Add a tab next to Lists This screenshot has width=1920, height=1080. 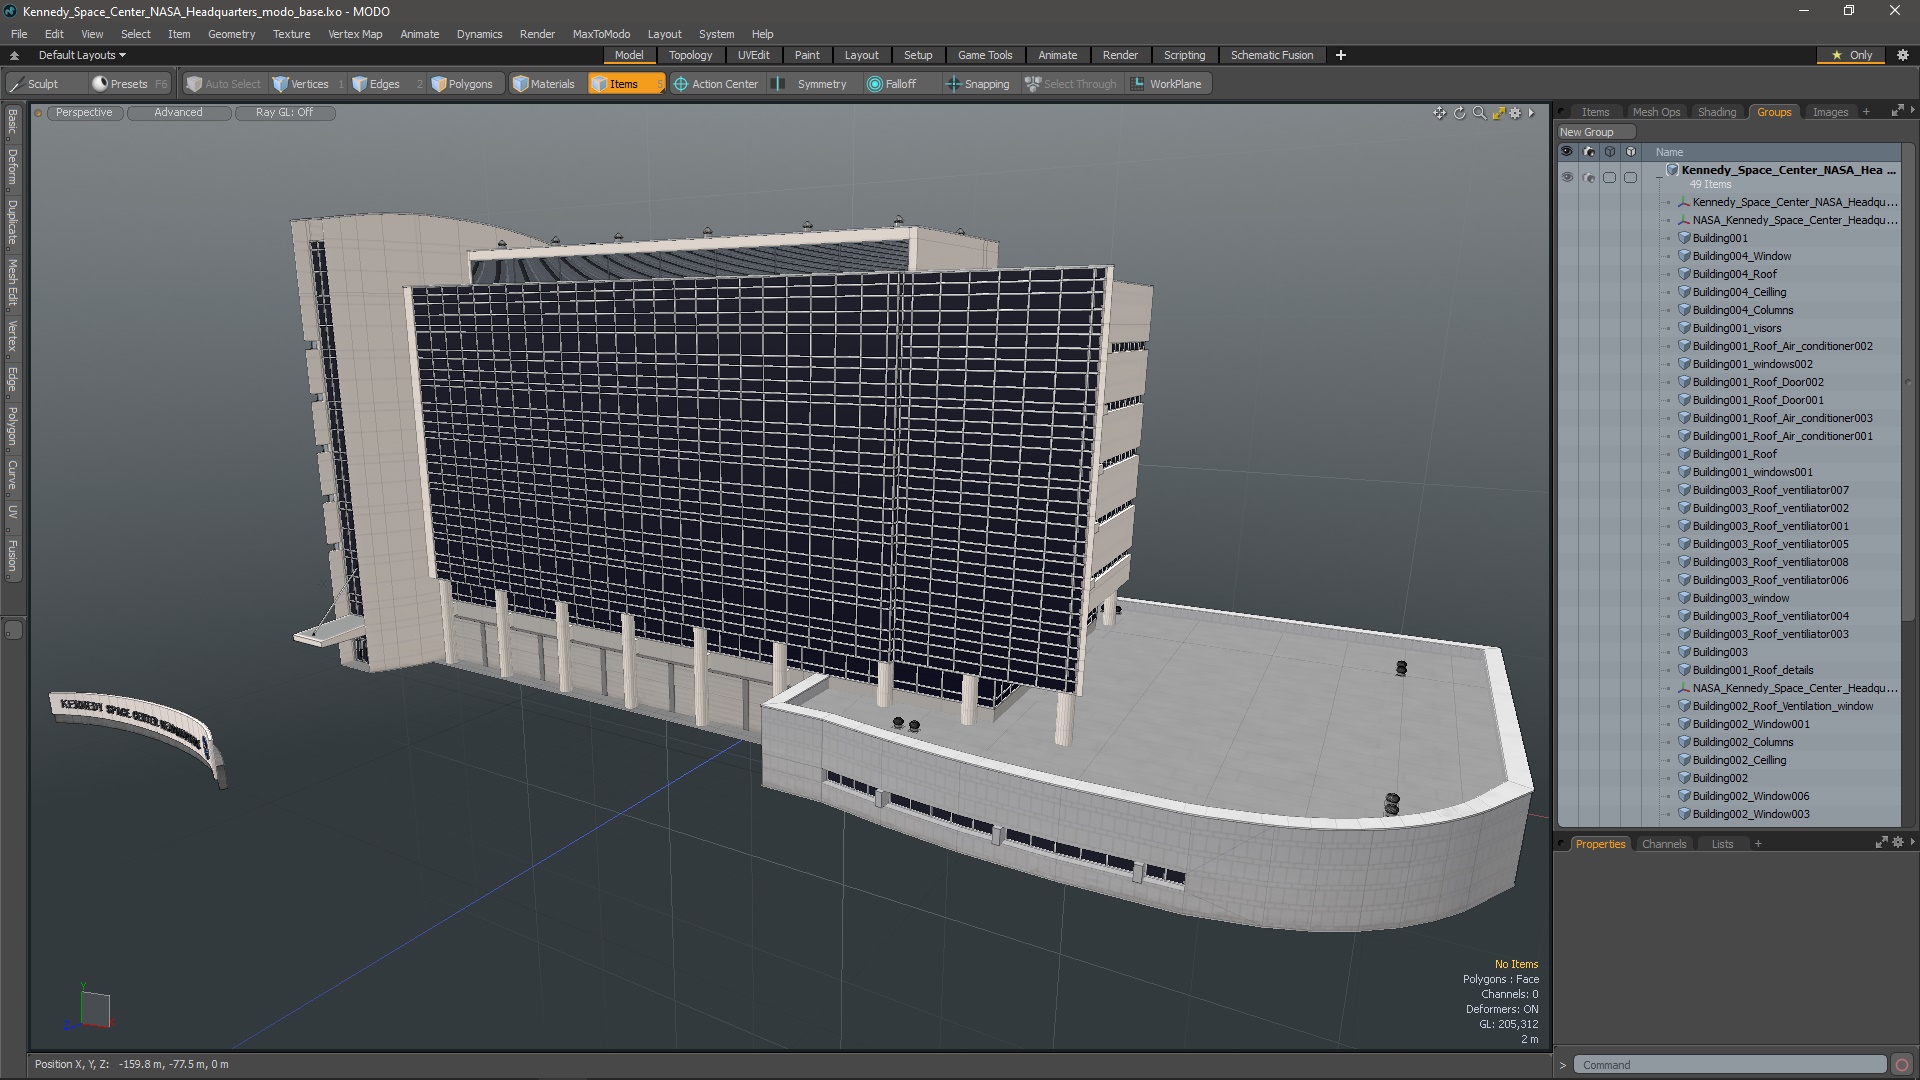click(x=1757, y=844)
